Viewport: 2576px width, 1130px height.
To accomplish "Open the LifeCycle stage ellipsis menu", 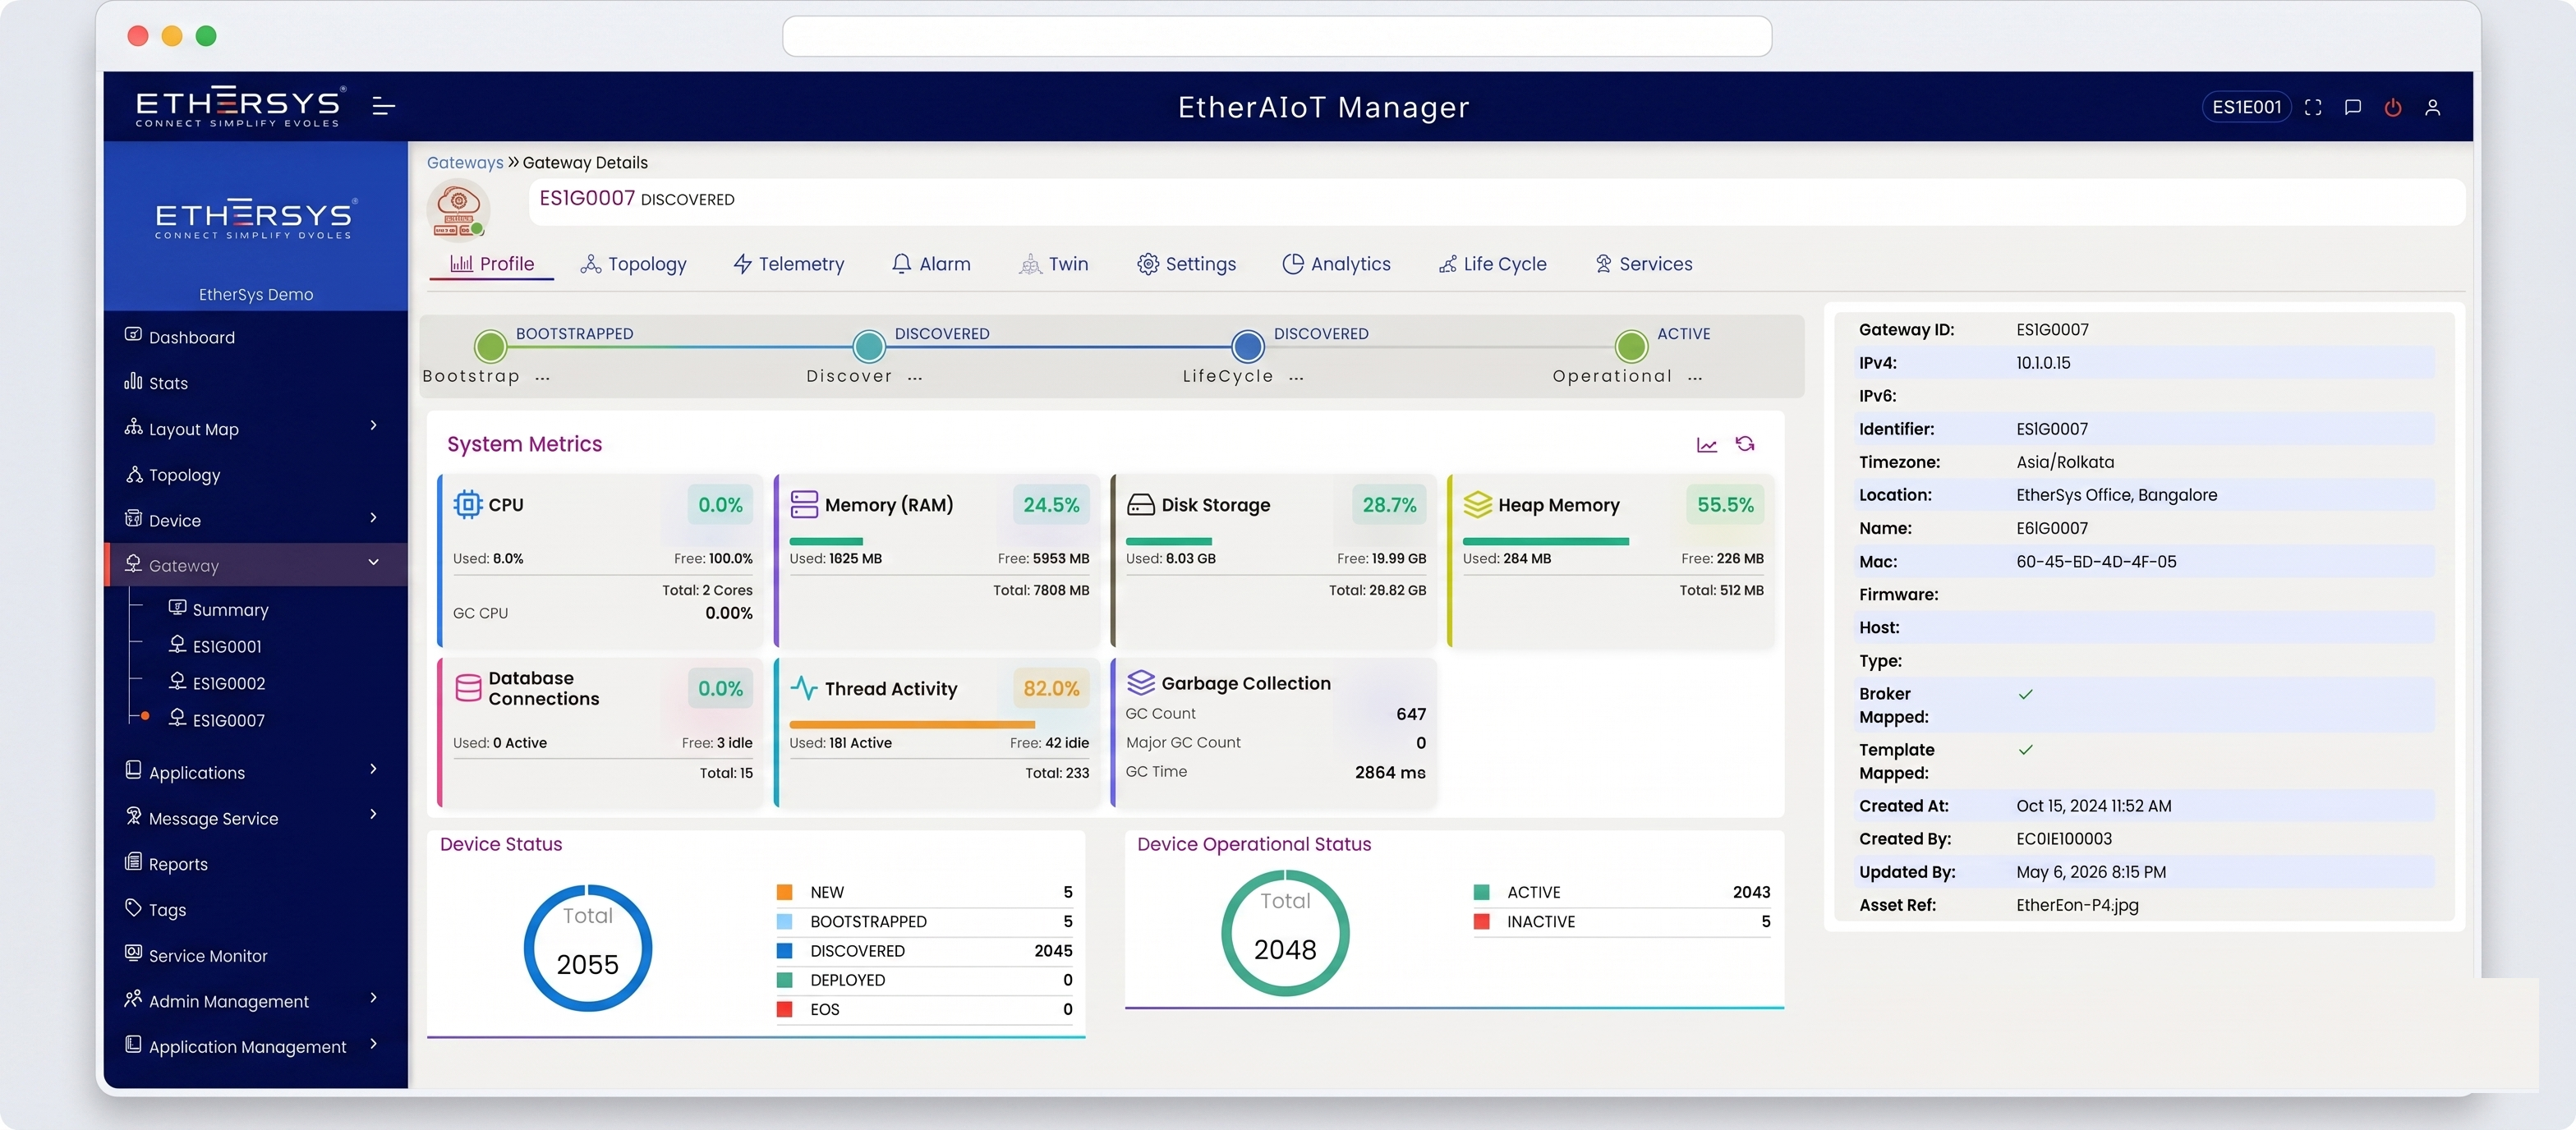I will click(1296, 378).
